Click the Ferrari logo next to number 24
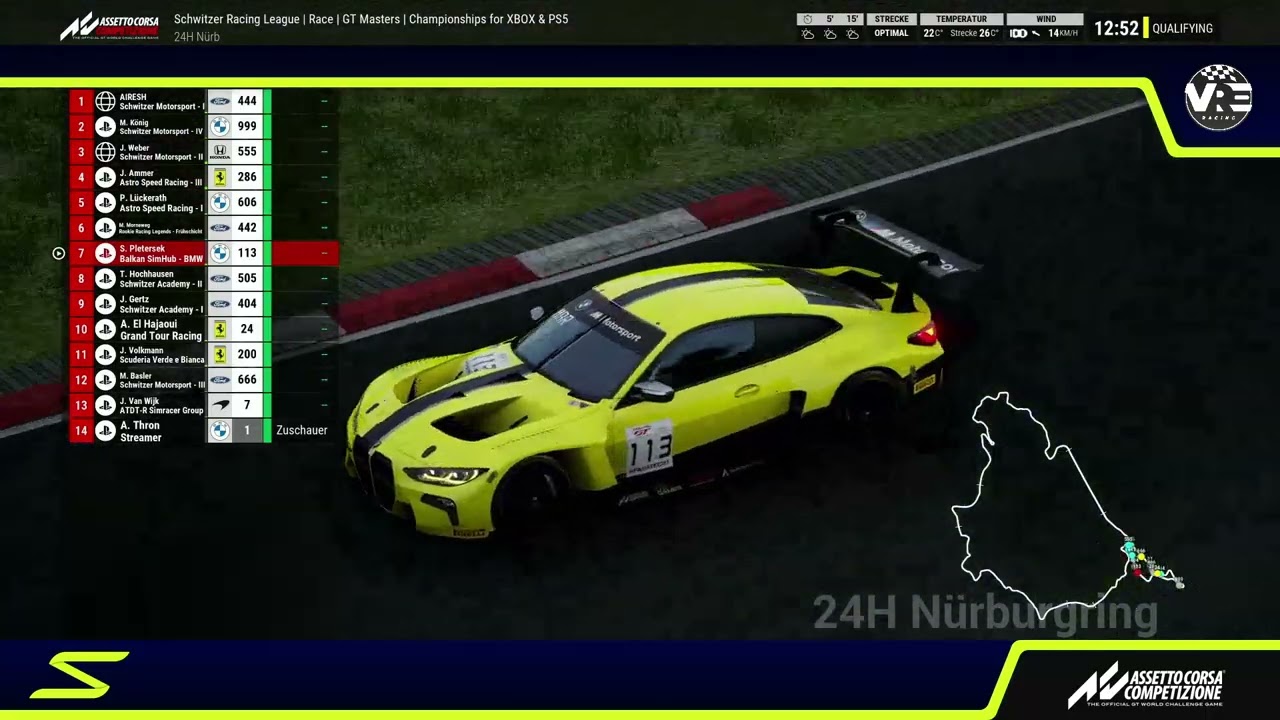 click(x=220, y=329)
